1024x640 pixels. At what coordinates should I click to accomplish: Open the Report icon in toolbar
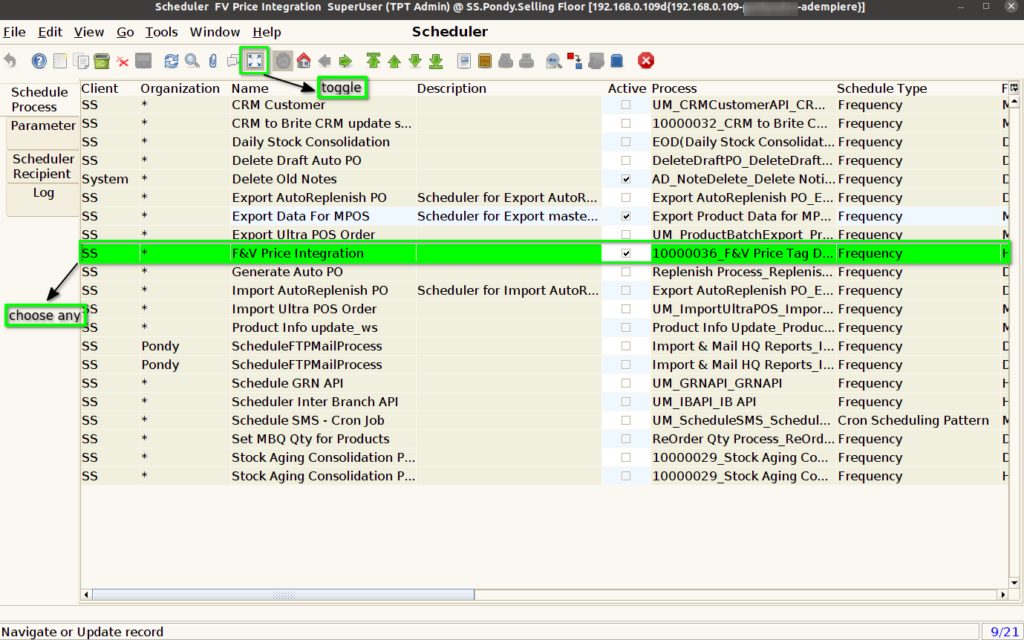tap(464, 61)
